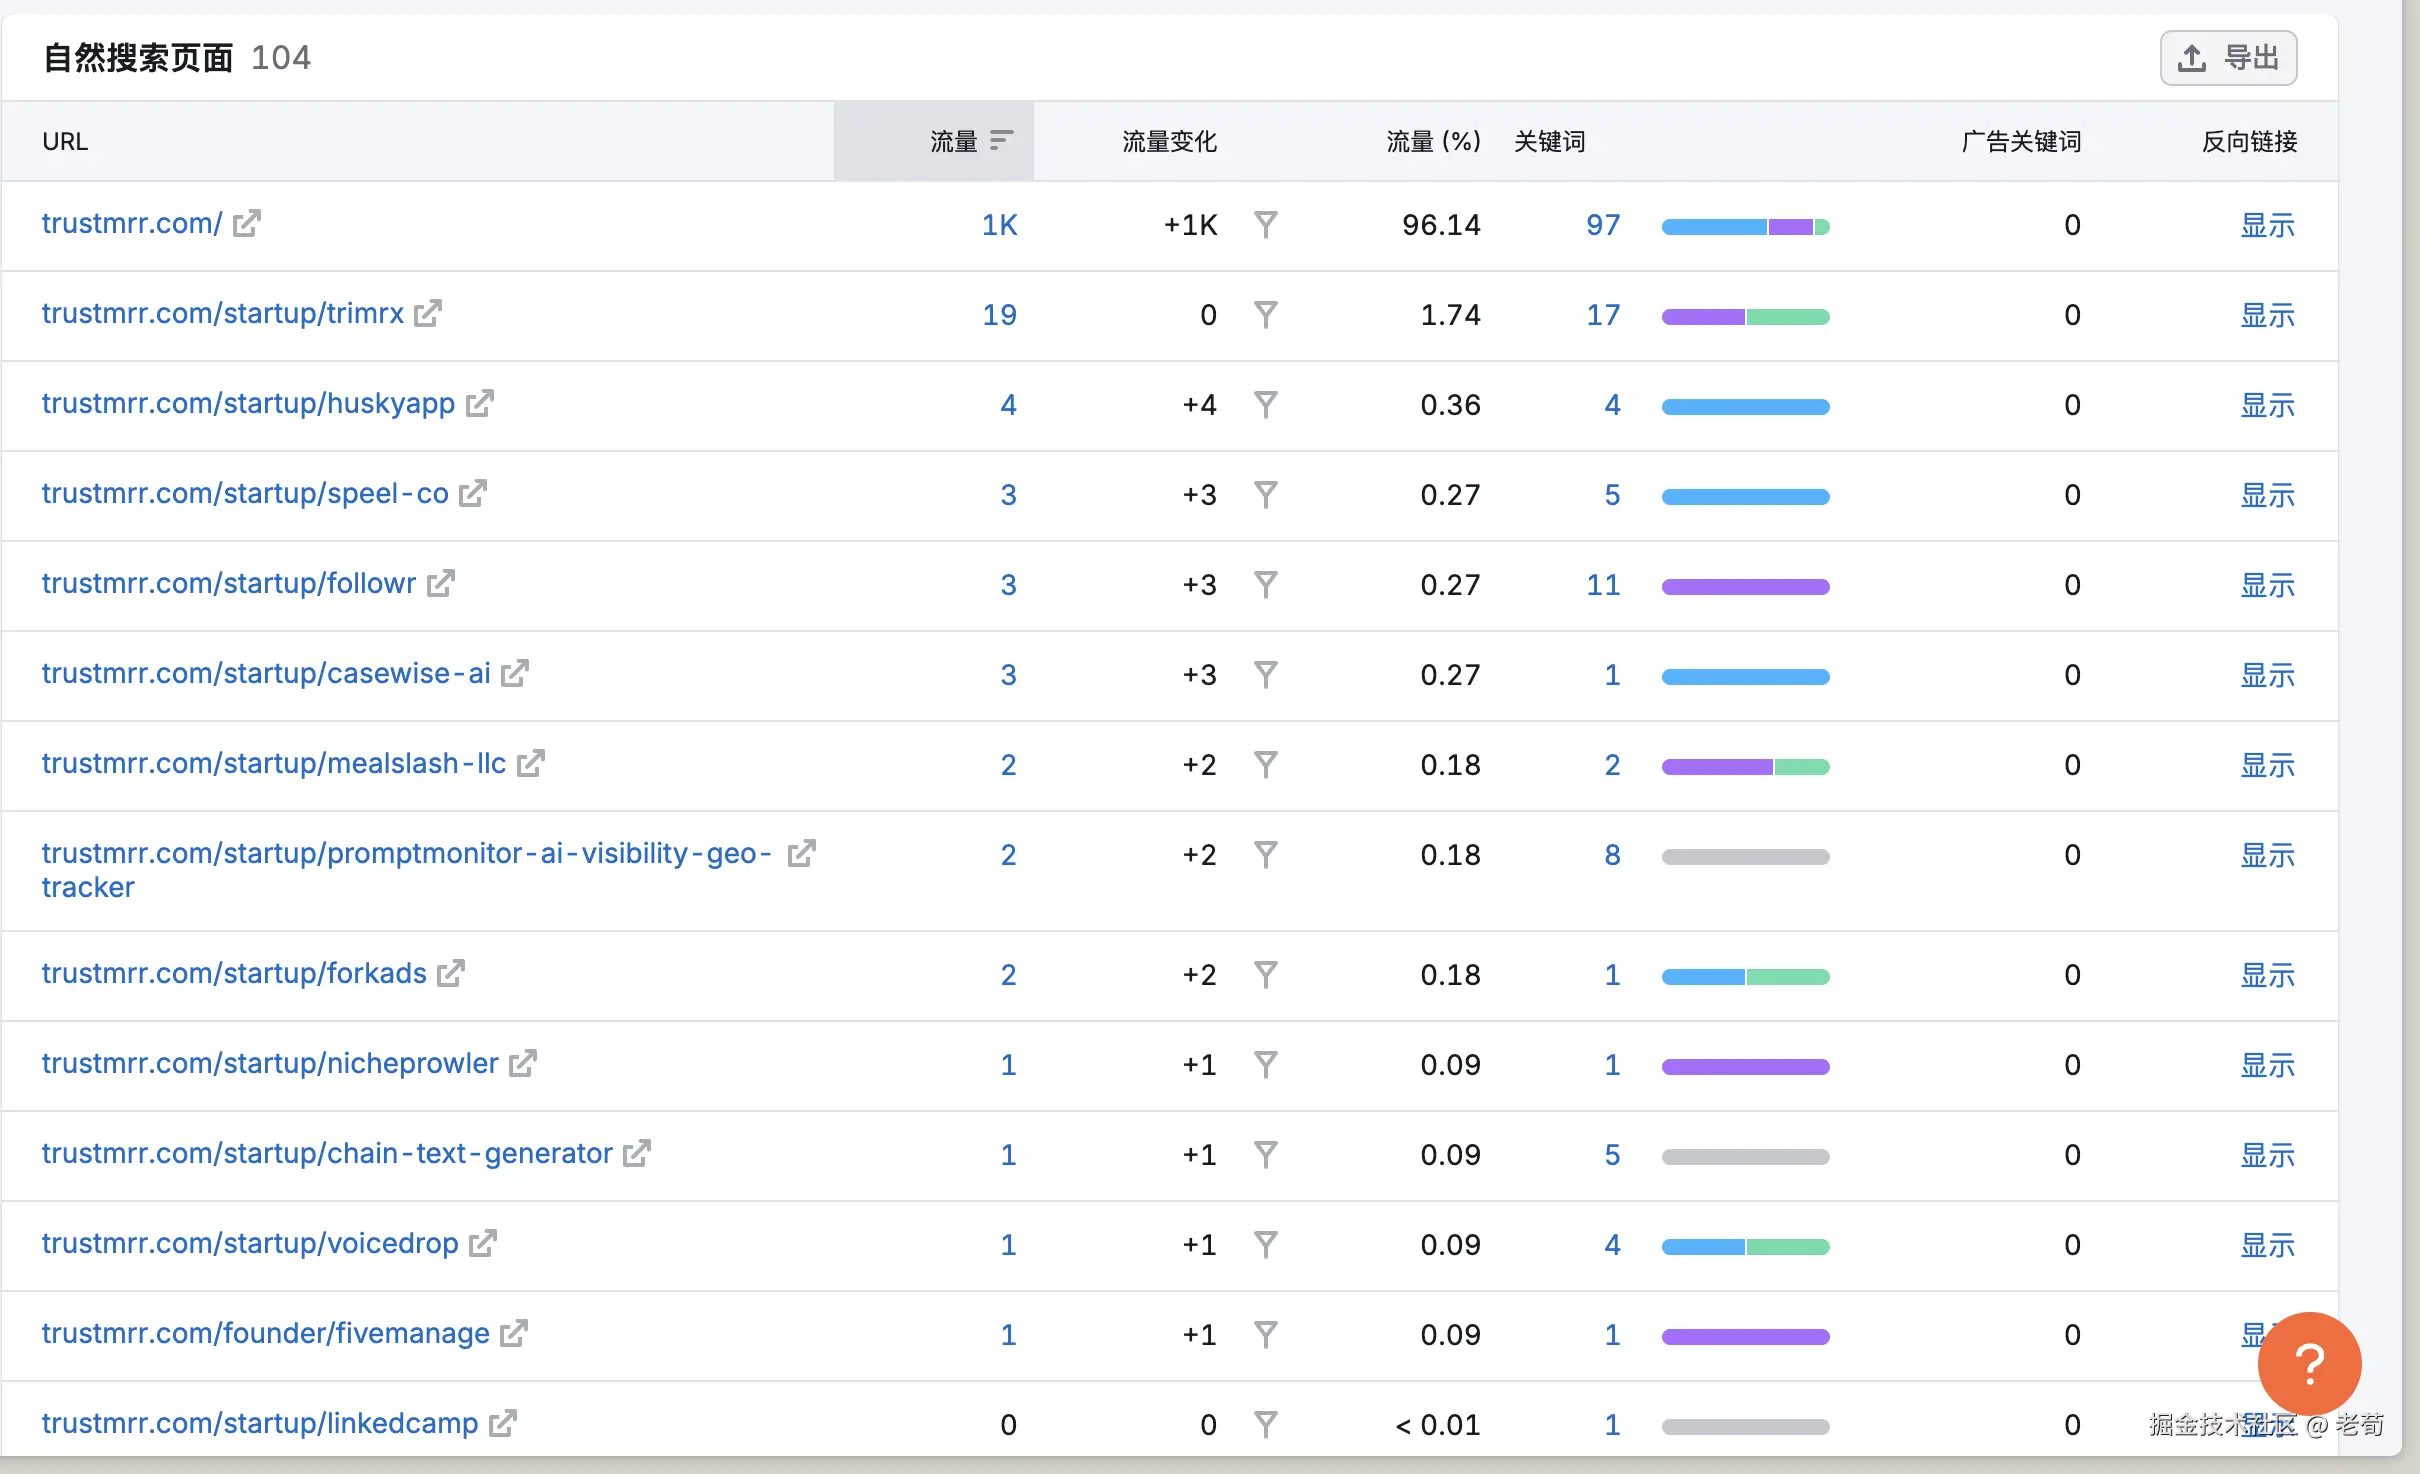Click keyword distribution bar for trimrx row
Image resolution: width=2420 pixels, height=1474 pixels.
point(1745,316)
